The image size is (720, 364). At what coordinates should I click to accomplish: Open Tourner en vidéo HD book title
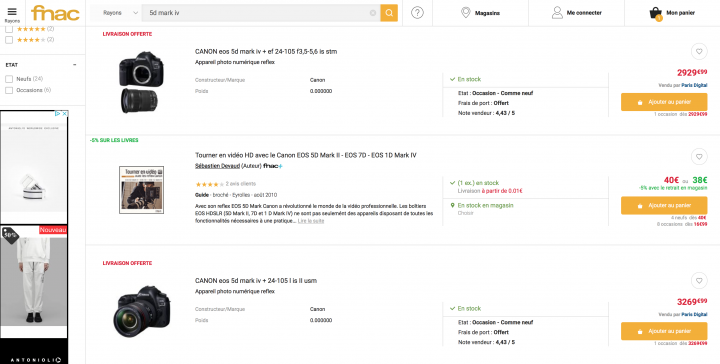click(x=306, y=155)
